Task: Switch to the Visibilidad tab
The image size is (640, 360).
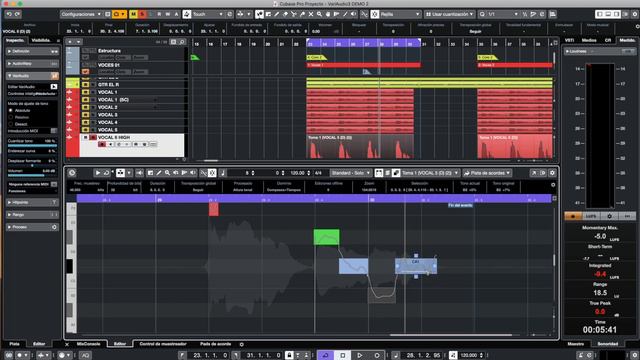Action: pyautogui.click(x=41, y=40)
